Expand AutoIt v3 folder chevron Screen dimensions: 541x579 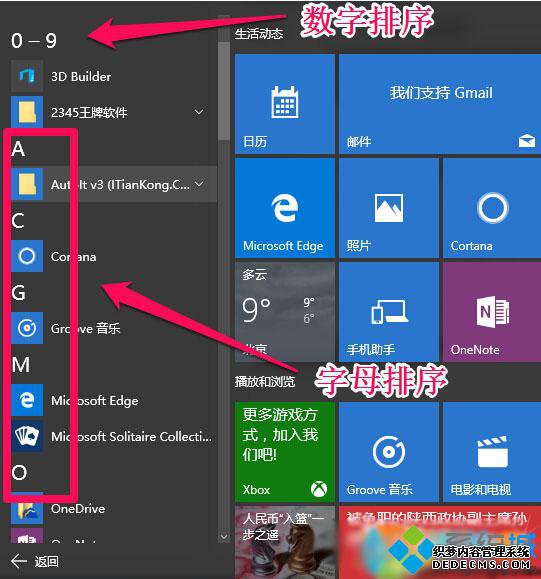click(199, 184)
